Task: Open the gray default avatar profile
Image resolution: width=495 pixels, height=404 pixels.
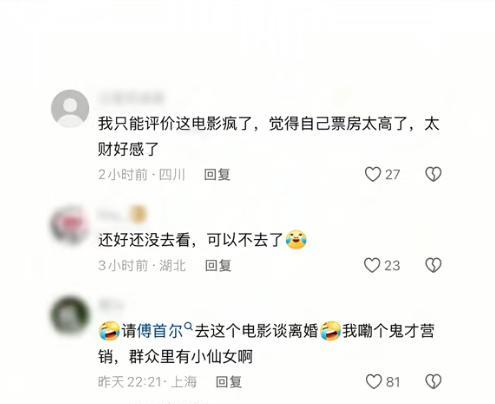Action: 70,108
